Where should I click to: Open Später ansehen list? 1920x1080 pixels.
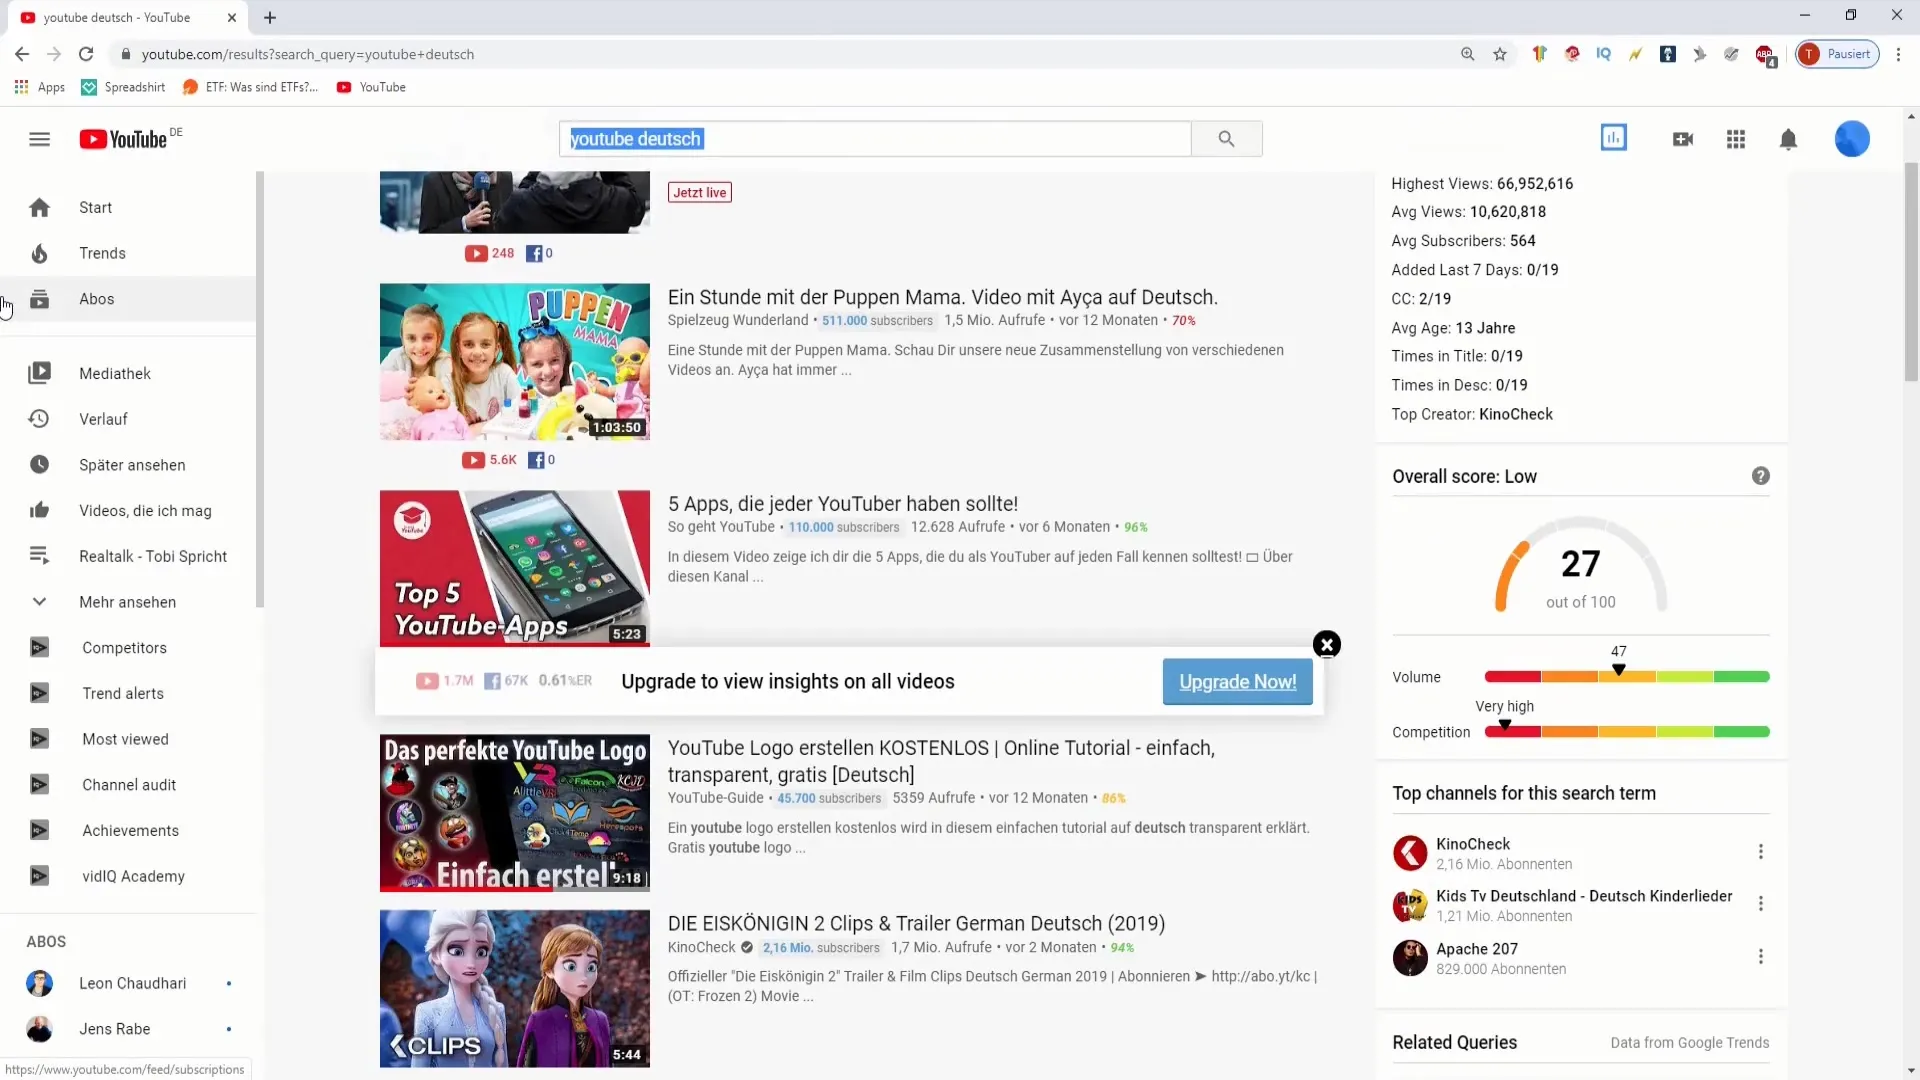pyautogui.click(x=128, y=465)
